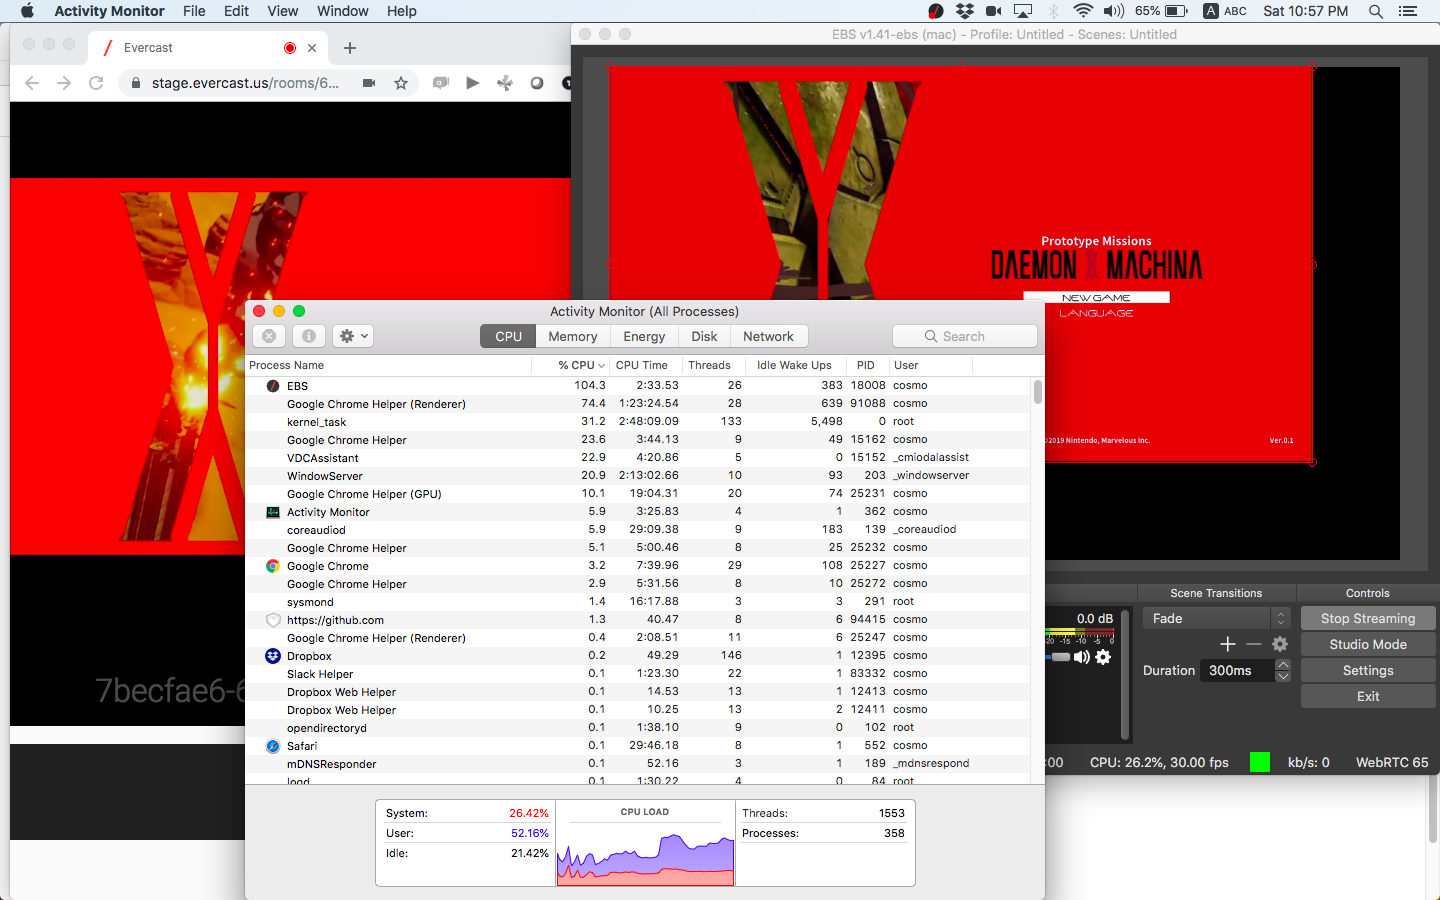
Task: Open transition properties with the gear icon
Action: [1279, 644]
